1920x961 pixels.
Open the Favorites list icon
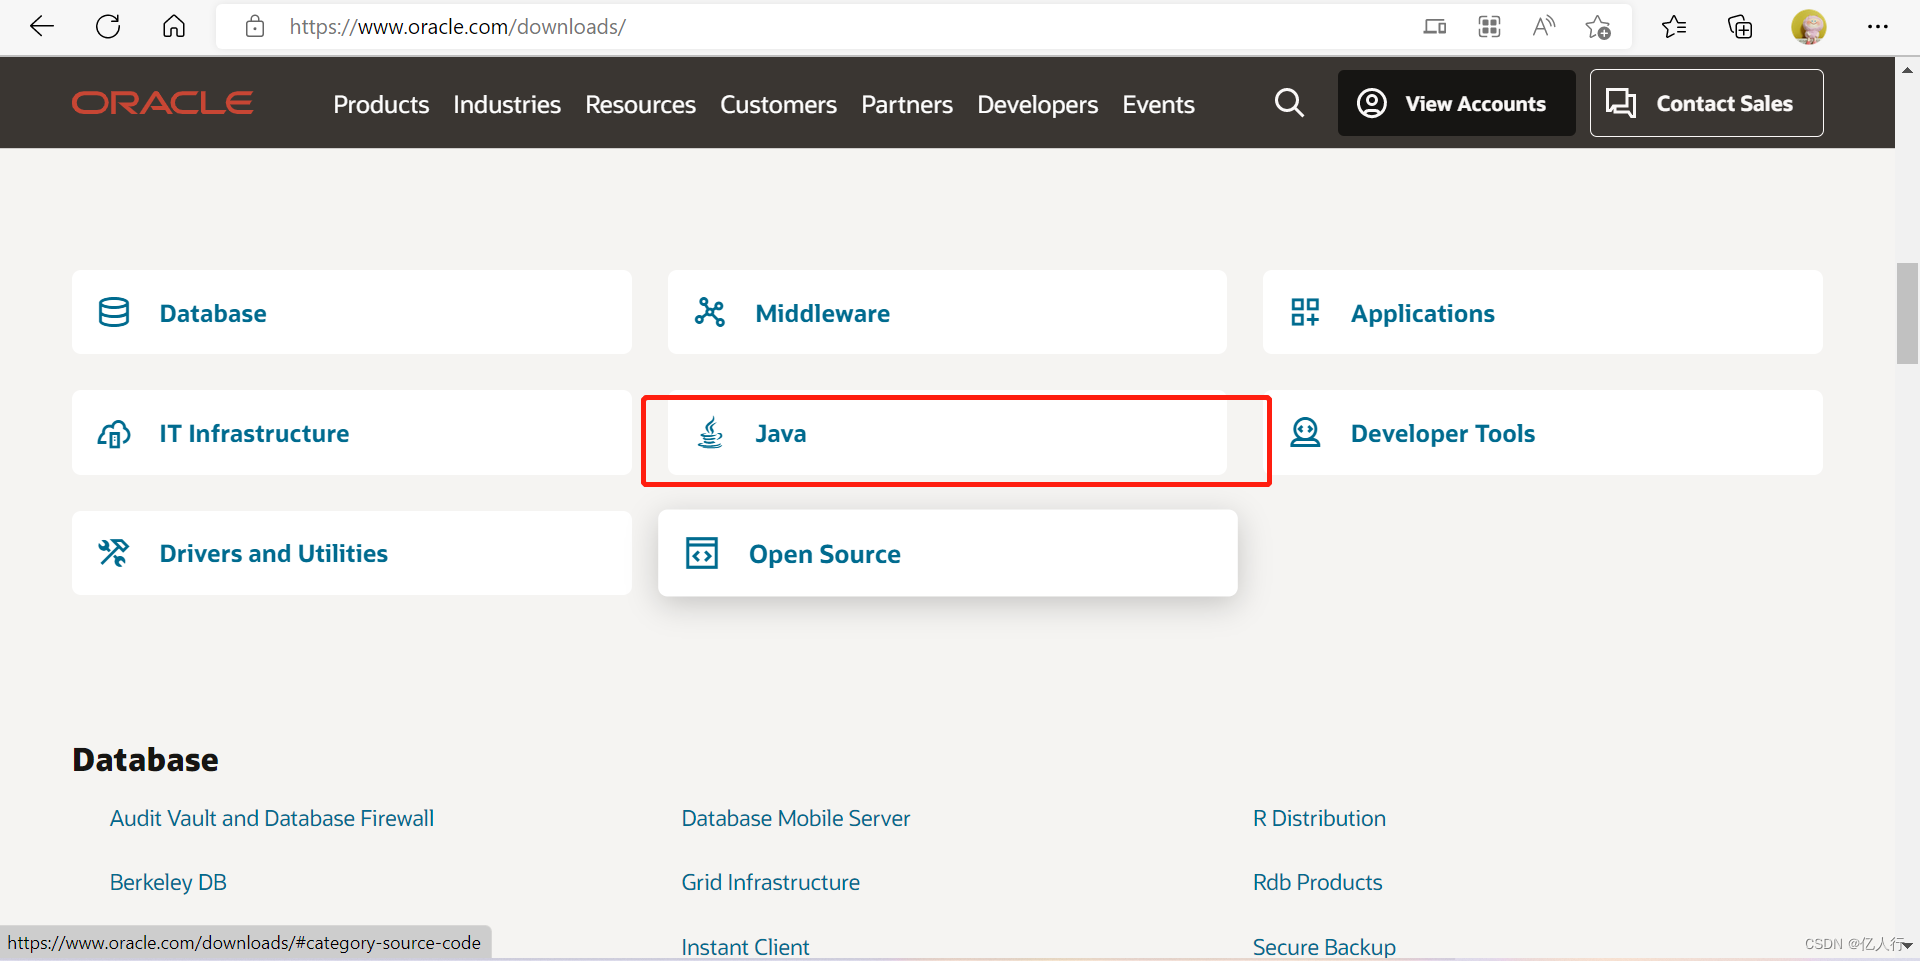pos(1674,27)
